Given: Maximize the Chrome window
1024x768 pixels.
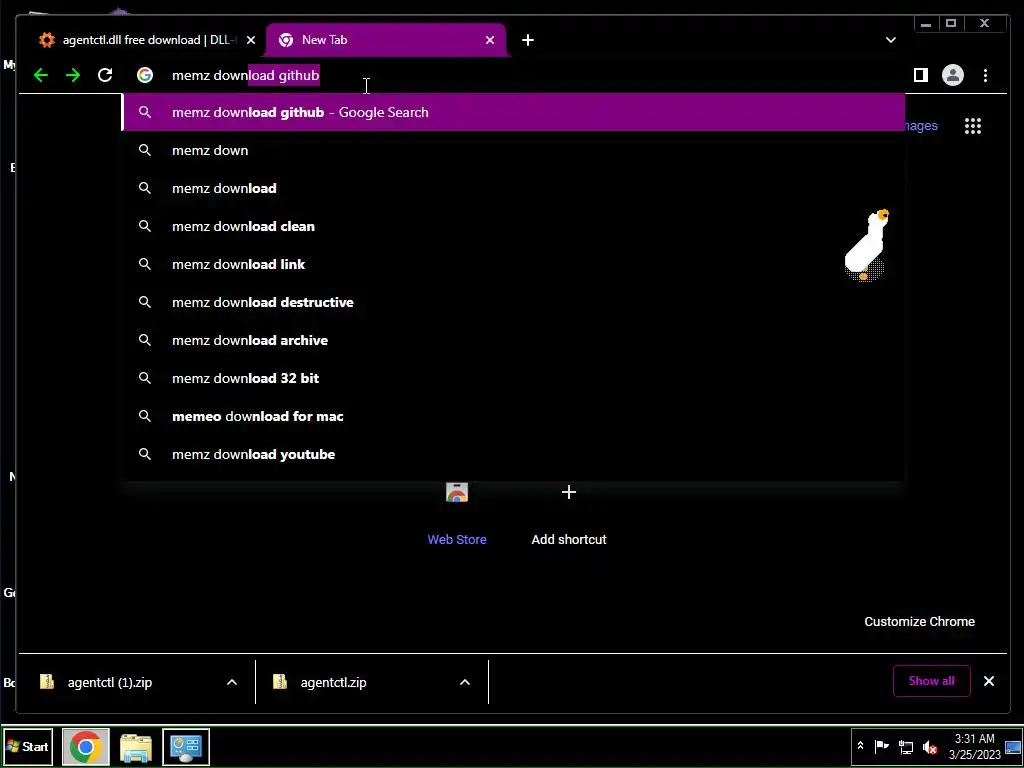Looking at the screenshot, I should click(951, 24).
